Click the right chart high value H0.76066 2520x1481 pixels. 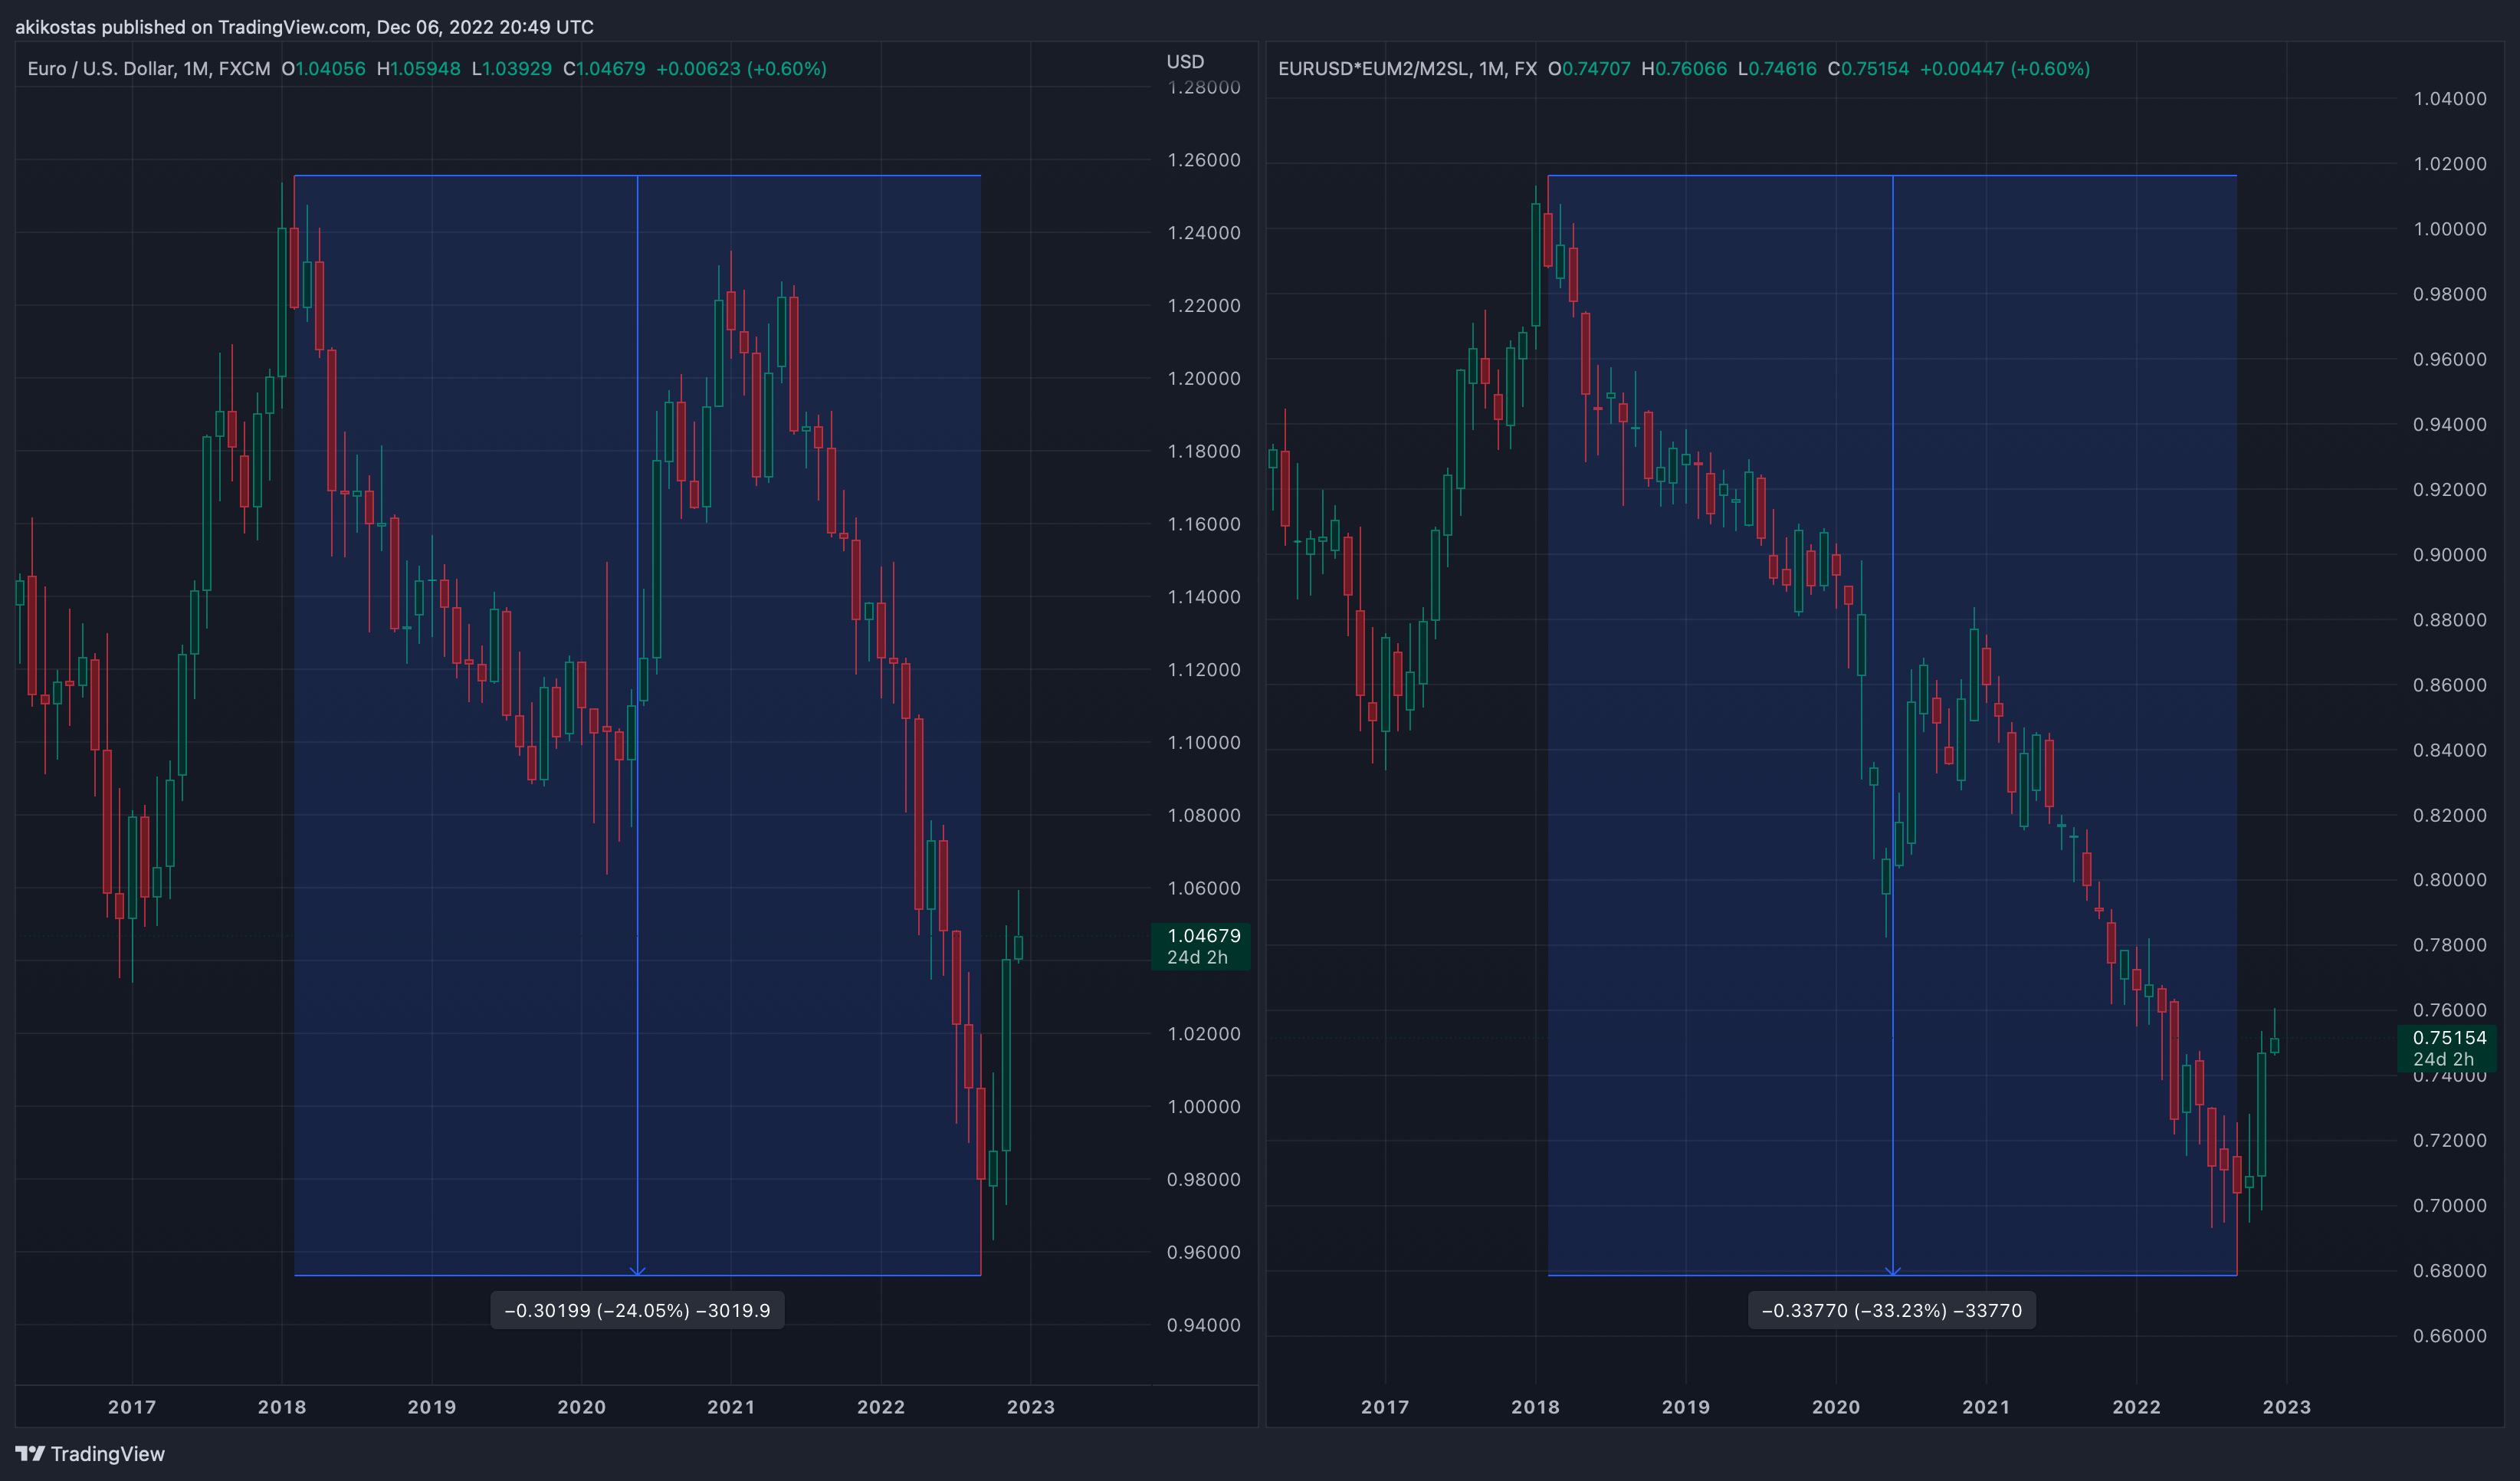[1684, 69]
